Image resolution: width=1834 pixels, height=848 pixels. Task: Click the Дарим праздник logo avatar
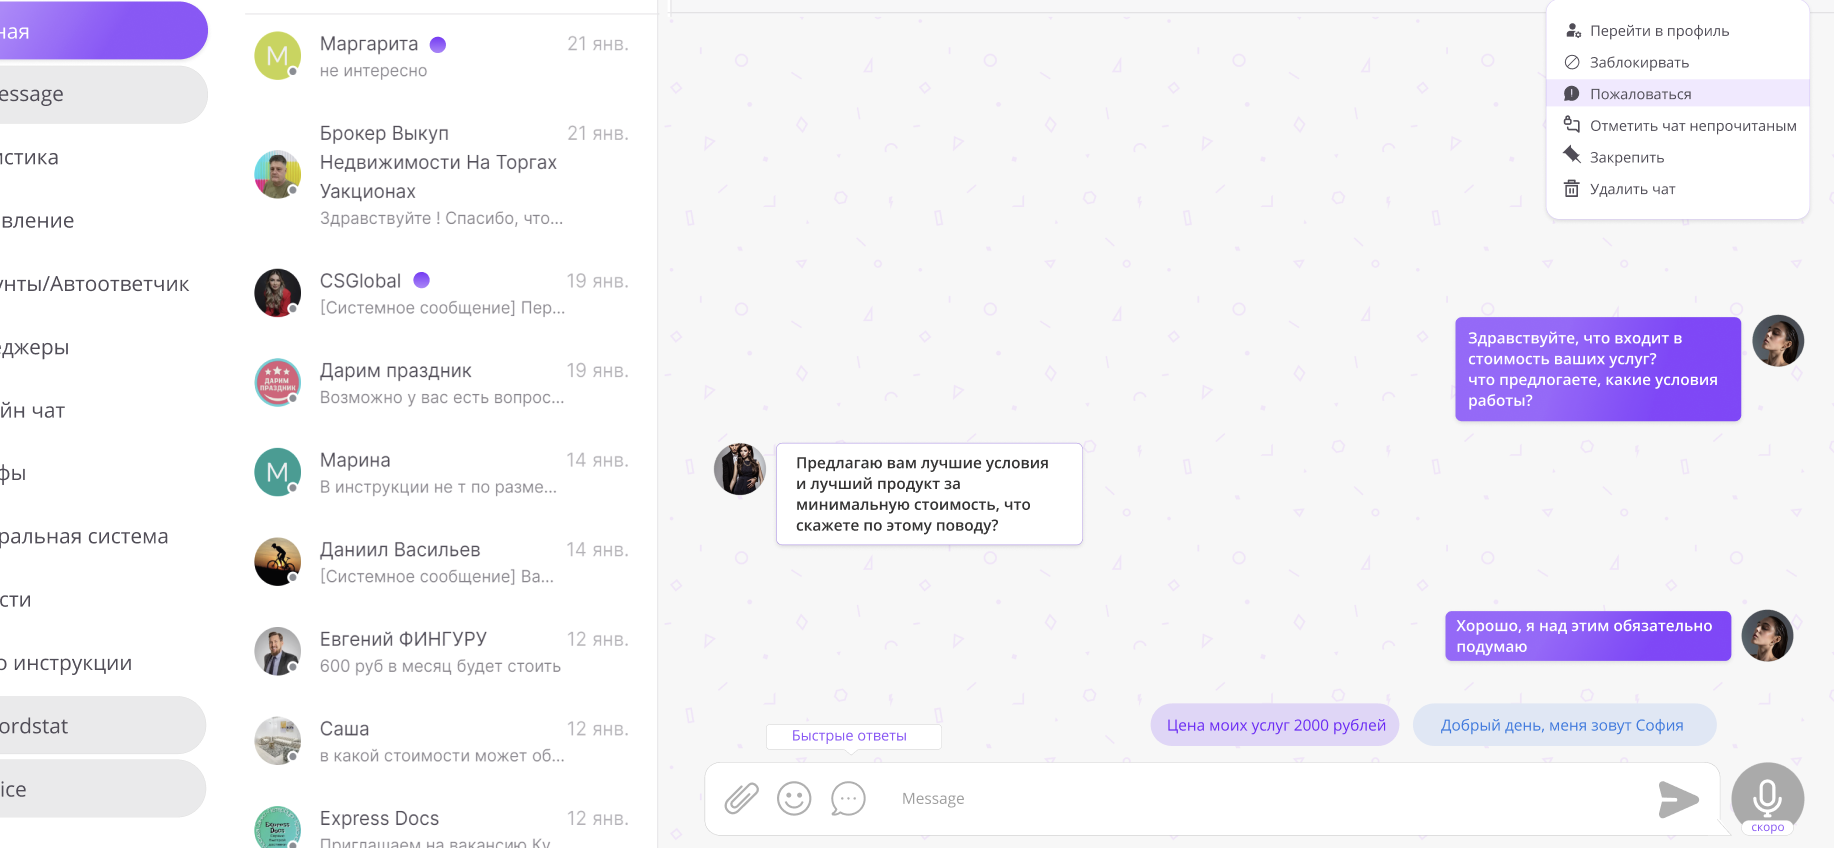[278, 383]
